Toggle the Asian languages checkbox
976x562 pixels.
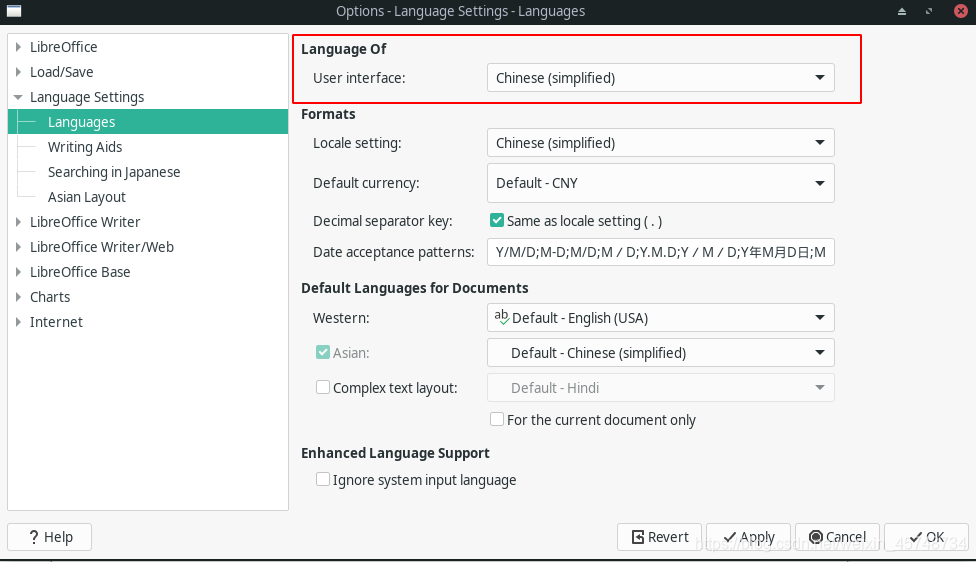tap(322, 352)
